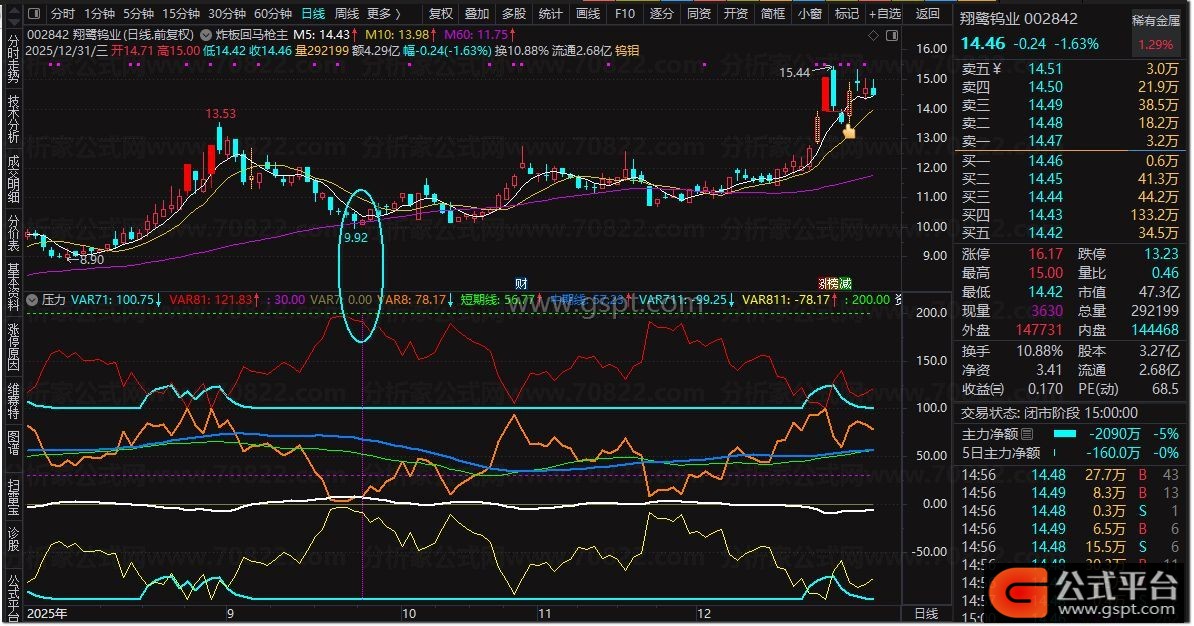The width and height of the screenshot is (1194, 626).
Task: Click the round arrow icon beside 压力
Action: pos(32,299)
